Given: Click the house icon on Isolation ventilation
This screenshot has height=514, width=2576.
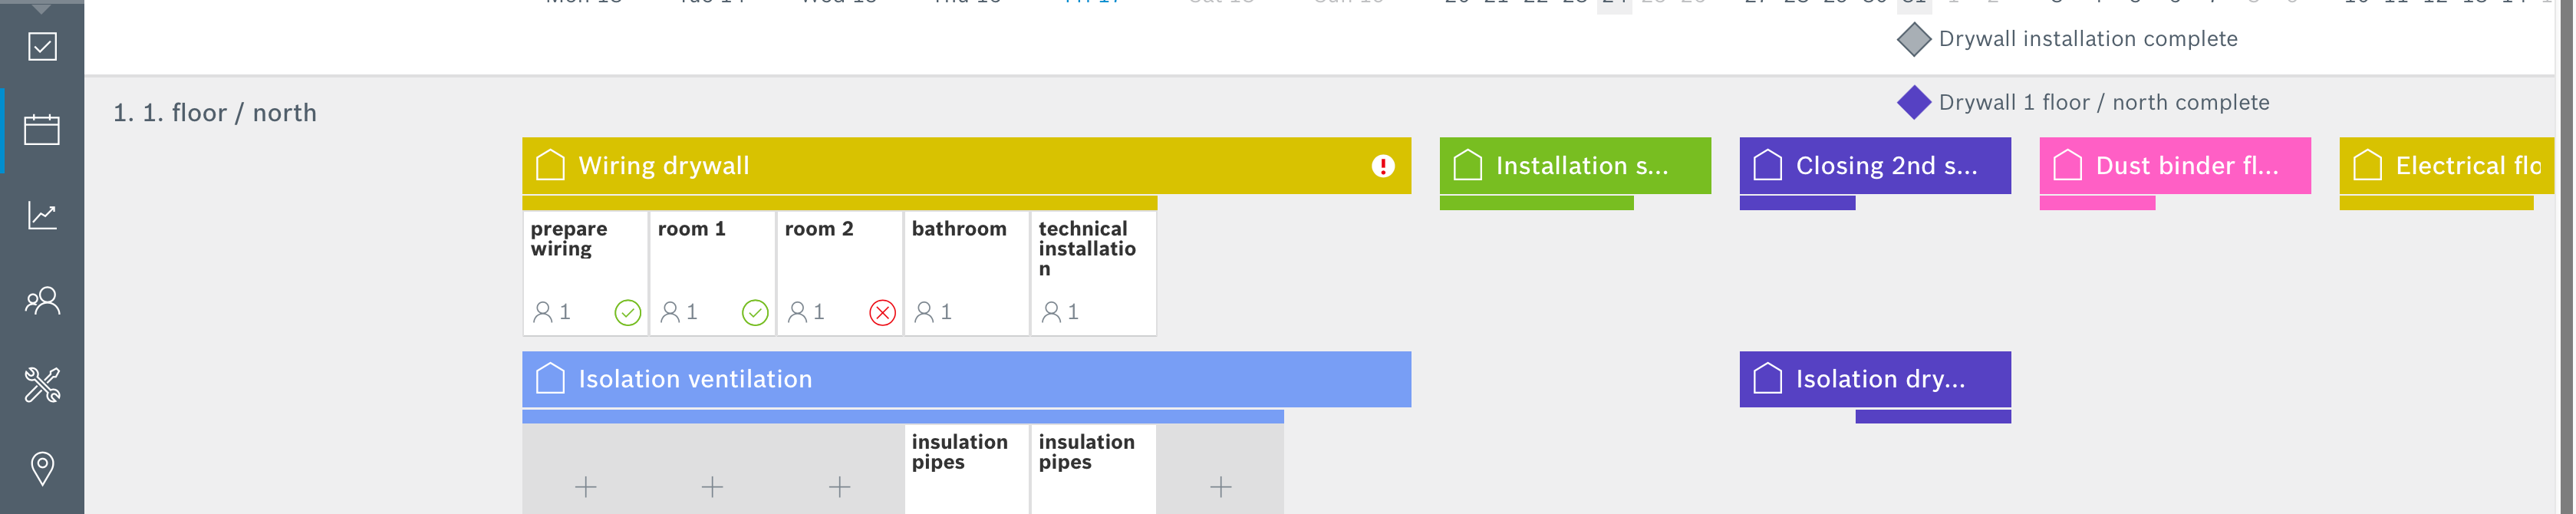Looking at the screenshot, I should pos(550,379).
